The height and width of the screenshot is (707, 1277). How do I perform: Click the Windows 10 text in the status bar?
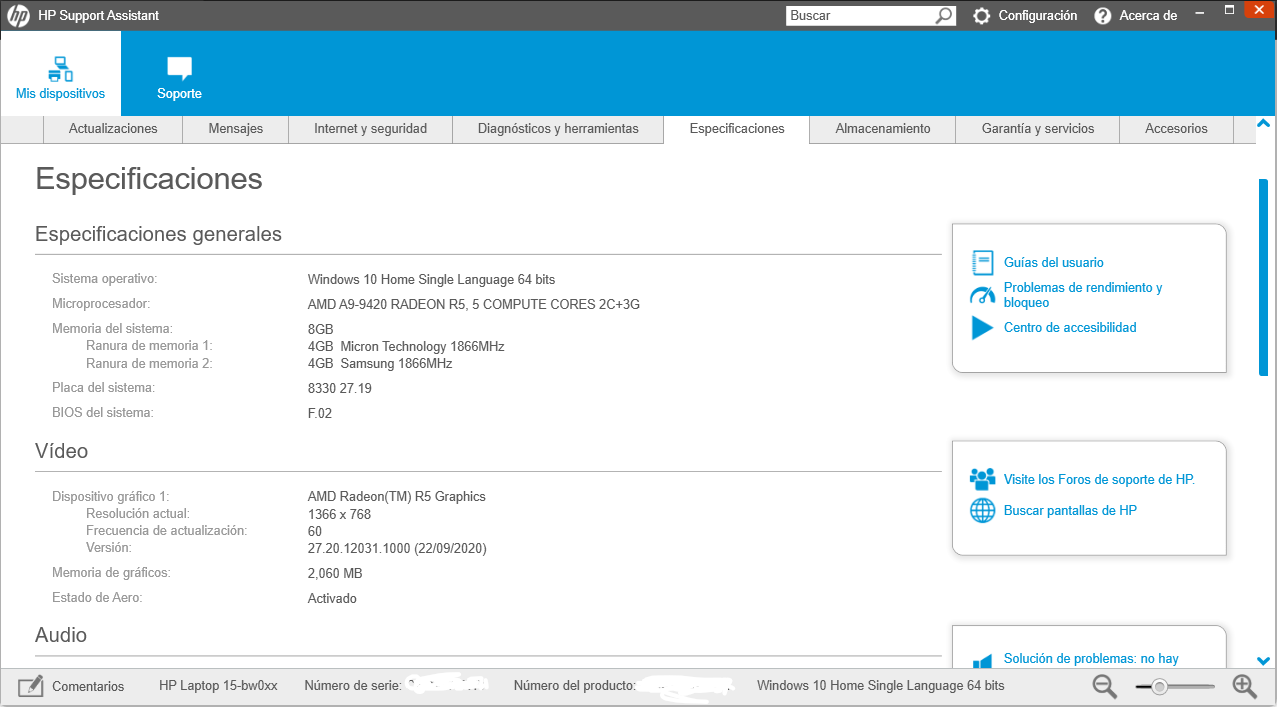point(881,686)
